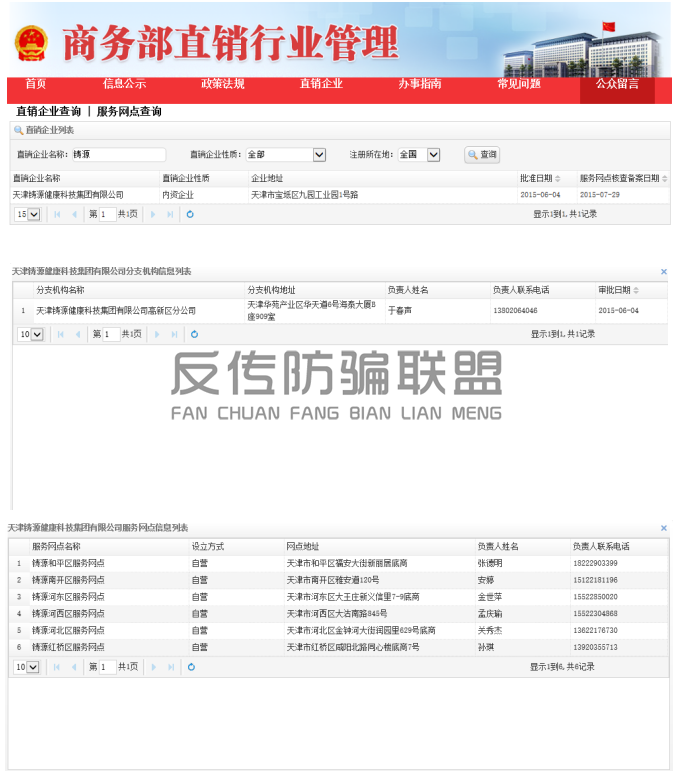
Task: Go to first page in the branch list
Action: [x=60, y=334]
